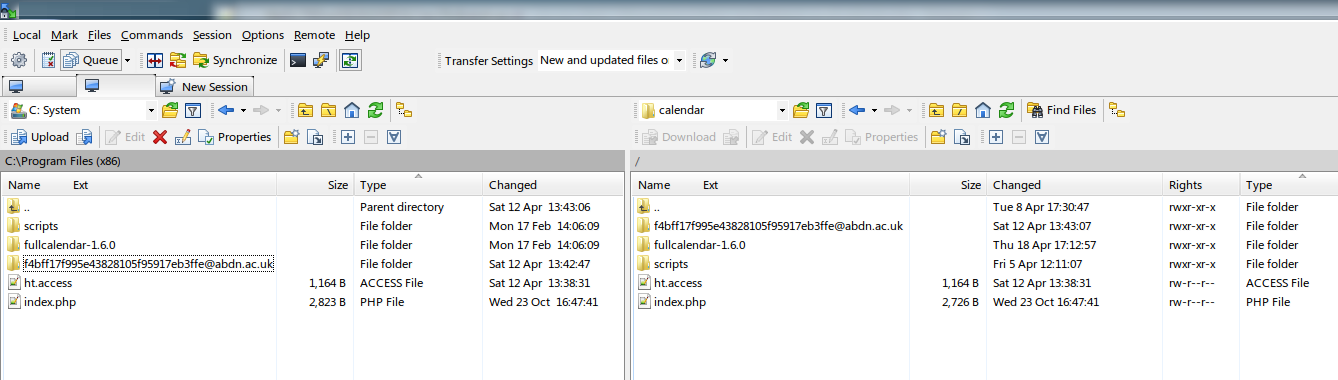Select all files in local panel plus icon

click(x=348, y=137)
